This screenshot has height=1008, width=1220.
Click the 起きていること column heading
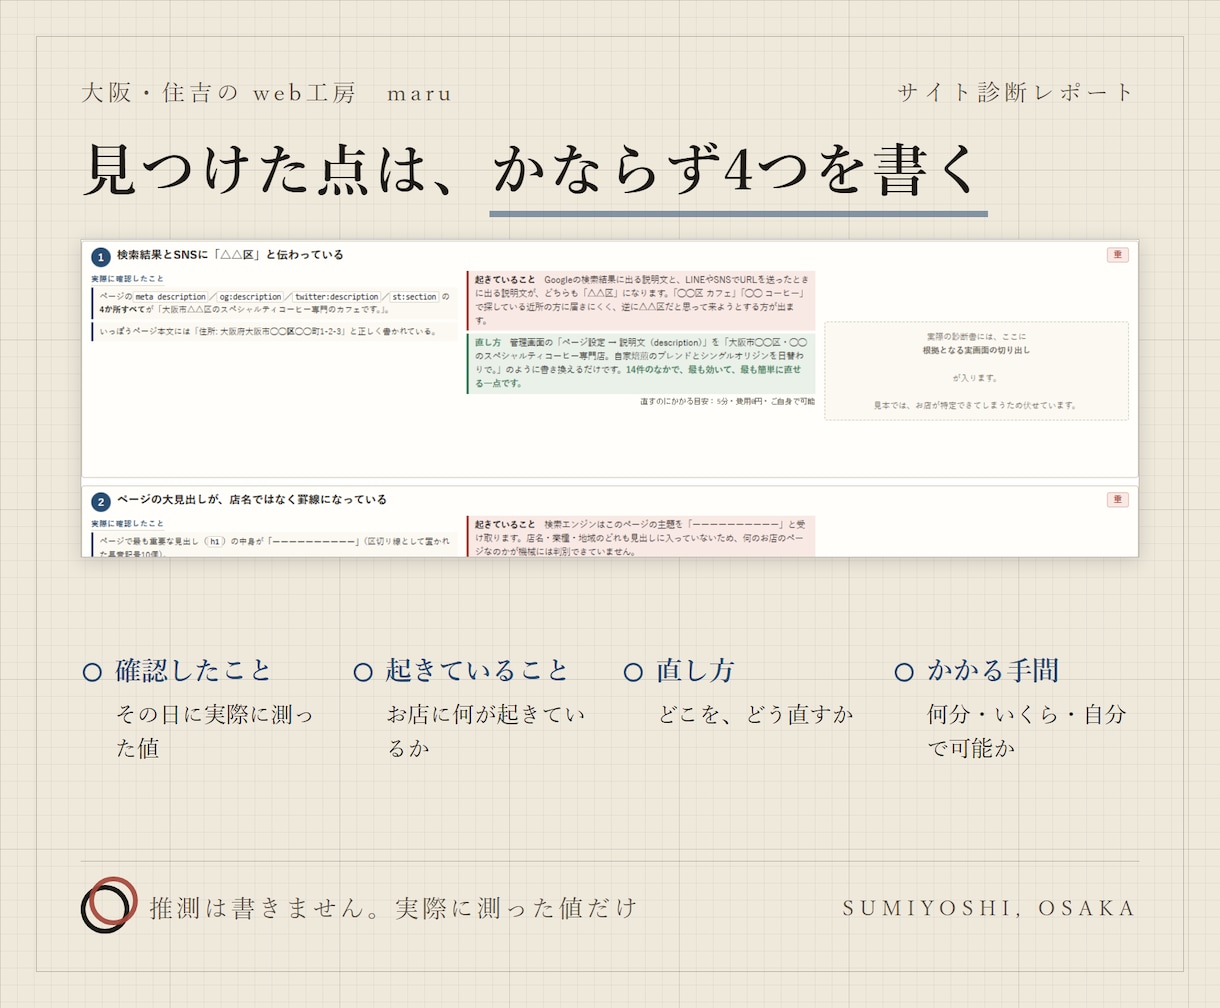478,671
